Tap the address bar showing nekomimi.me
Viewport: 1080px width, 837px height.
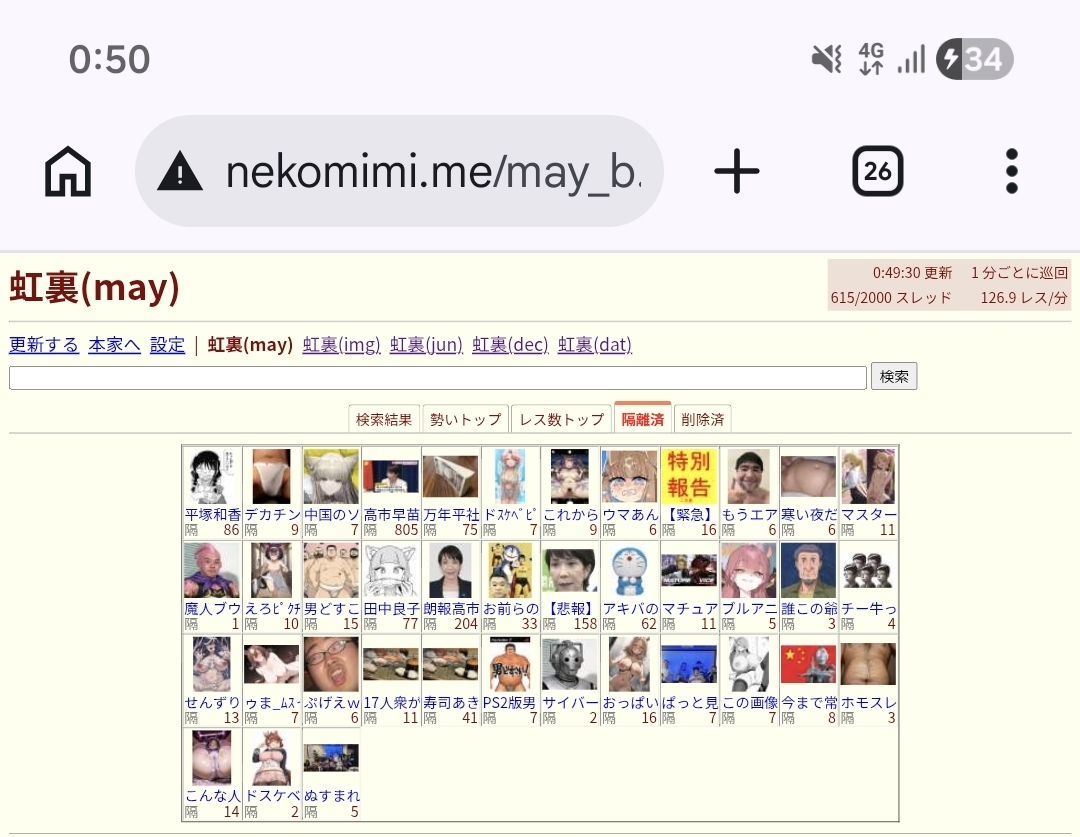(x=399, y=172)
